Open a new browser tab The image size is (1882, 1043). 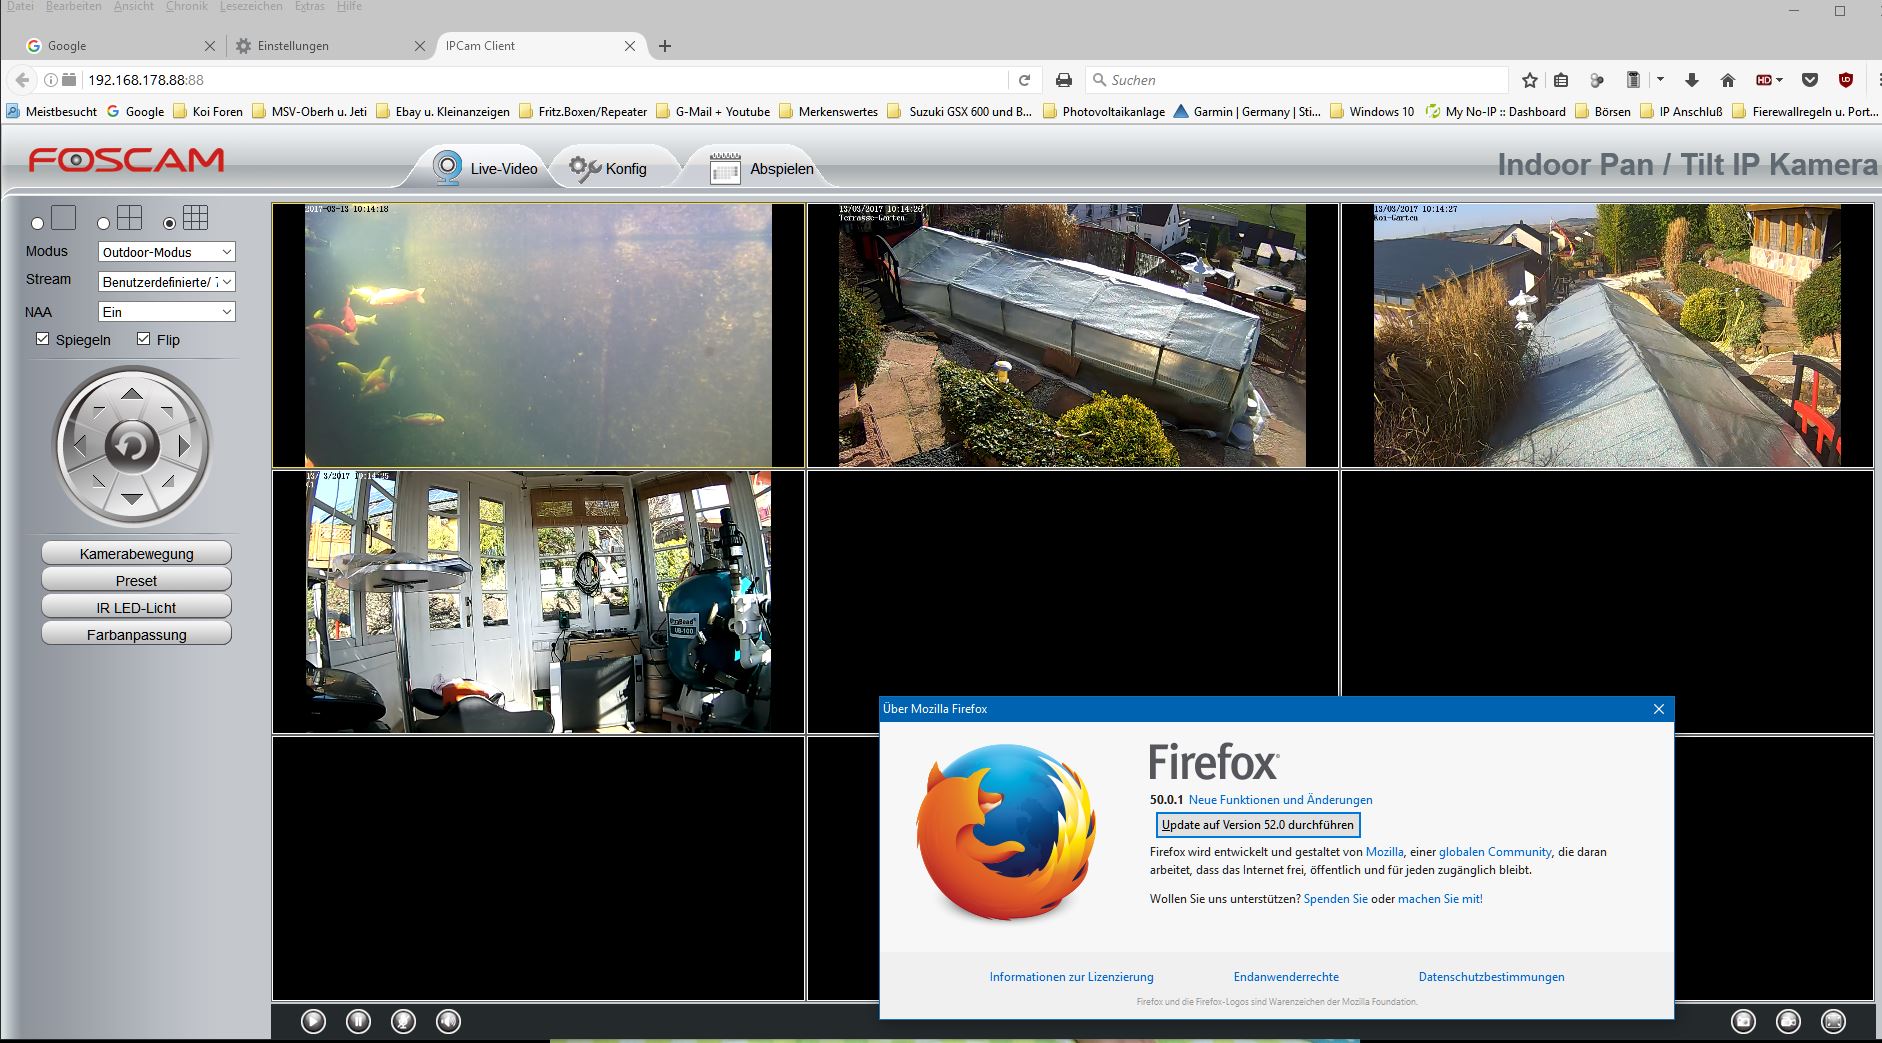665,46
